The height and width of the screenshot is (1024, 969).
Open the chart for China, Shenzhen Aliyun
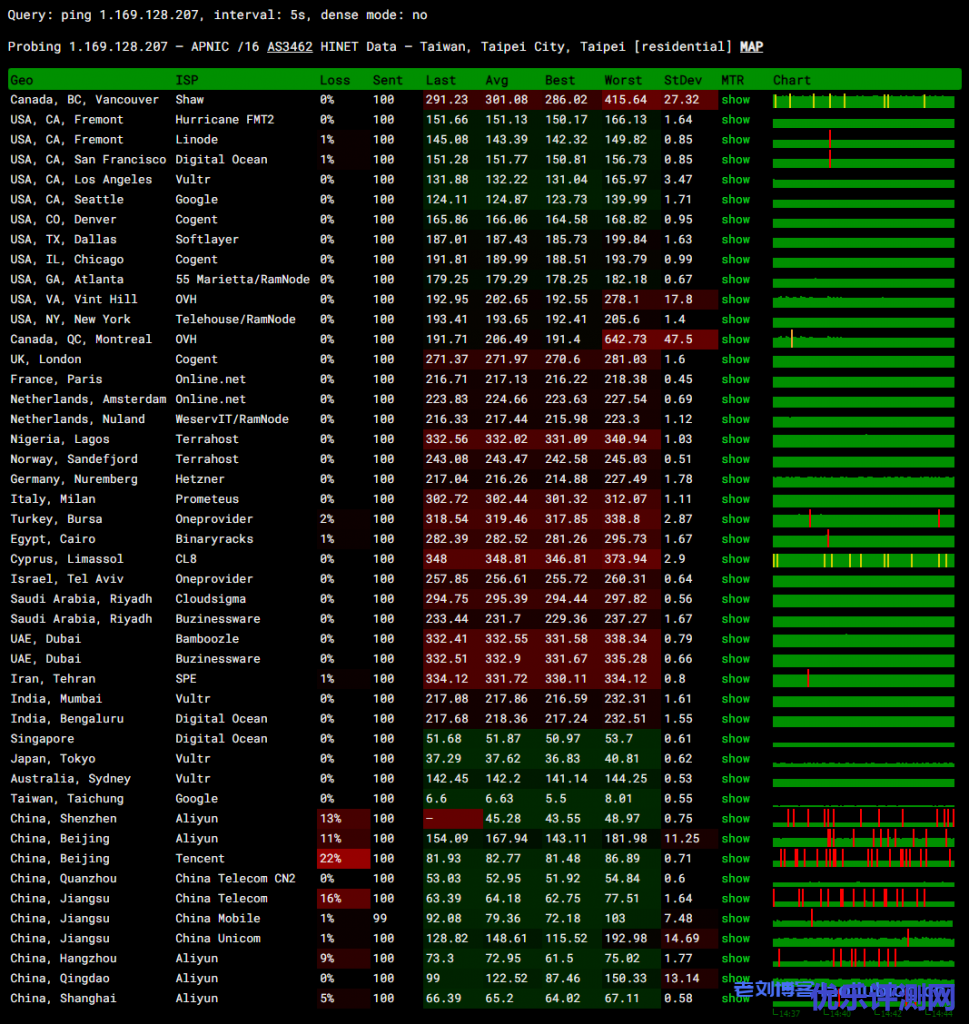point(863,818)
